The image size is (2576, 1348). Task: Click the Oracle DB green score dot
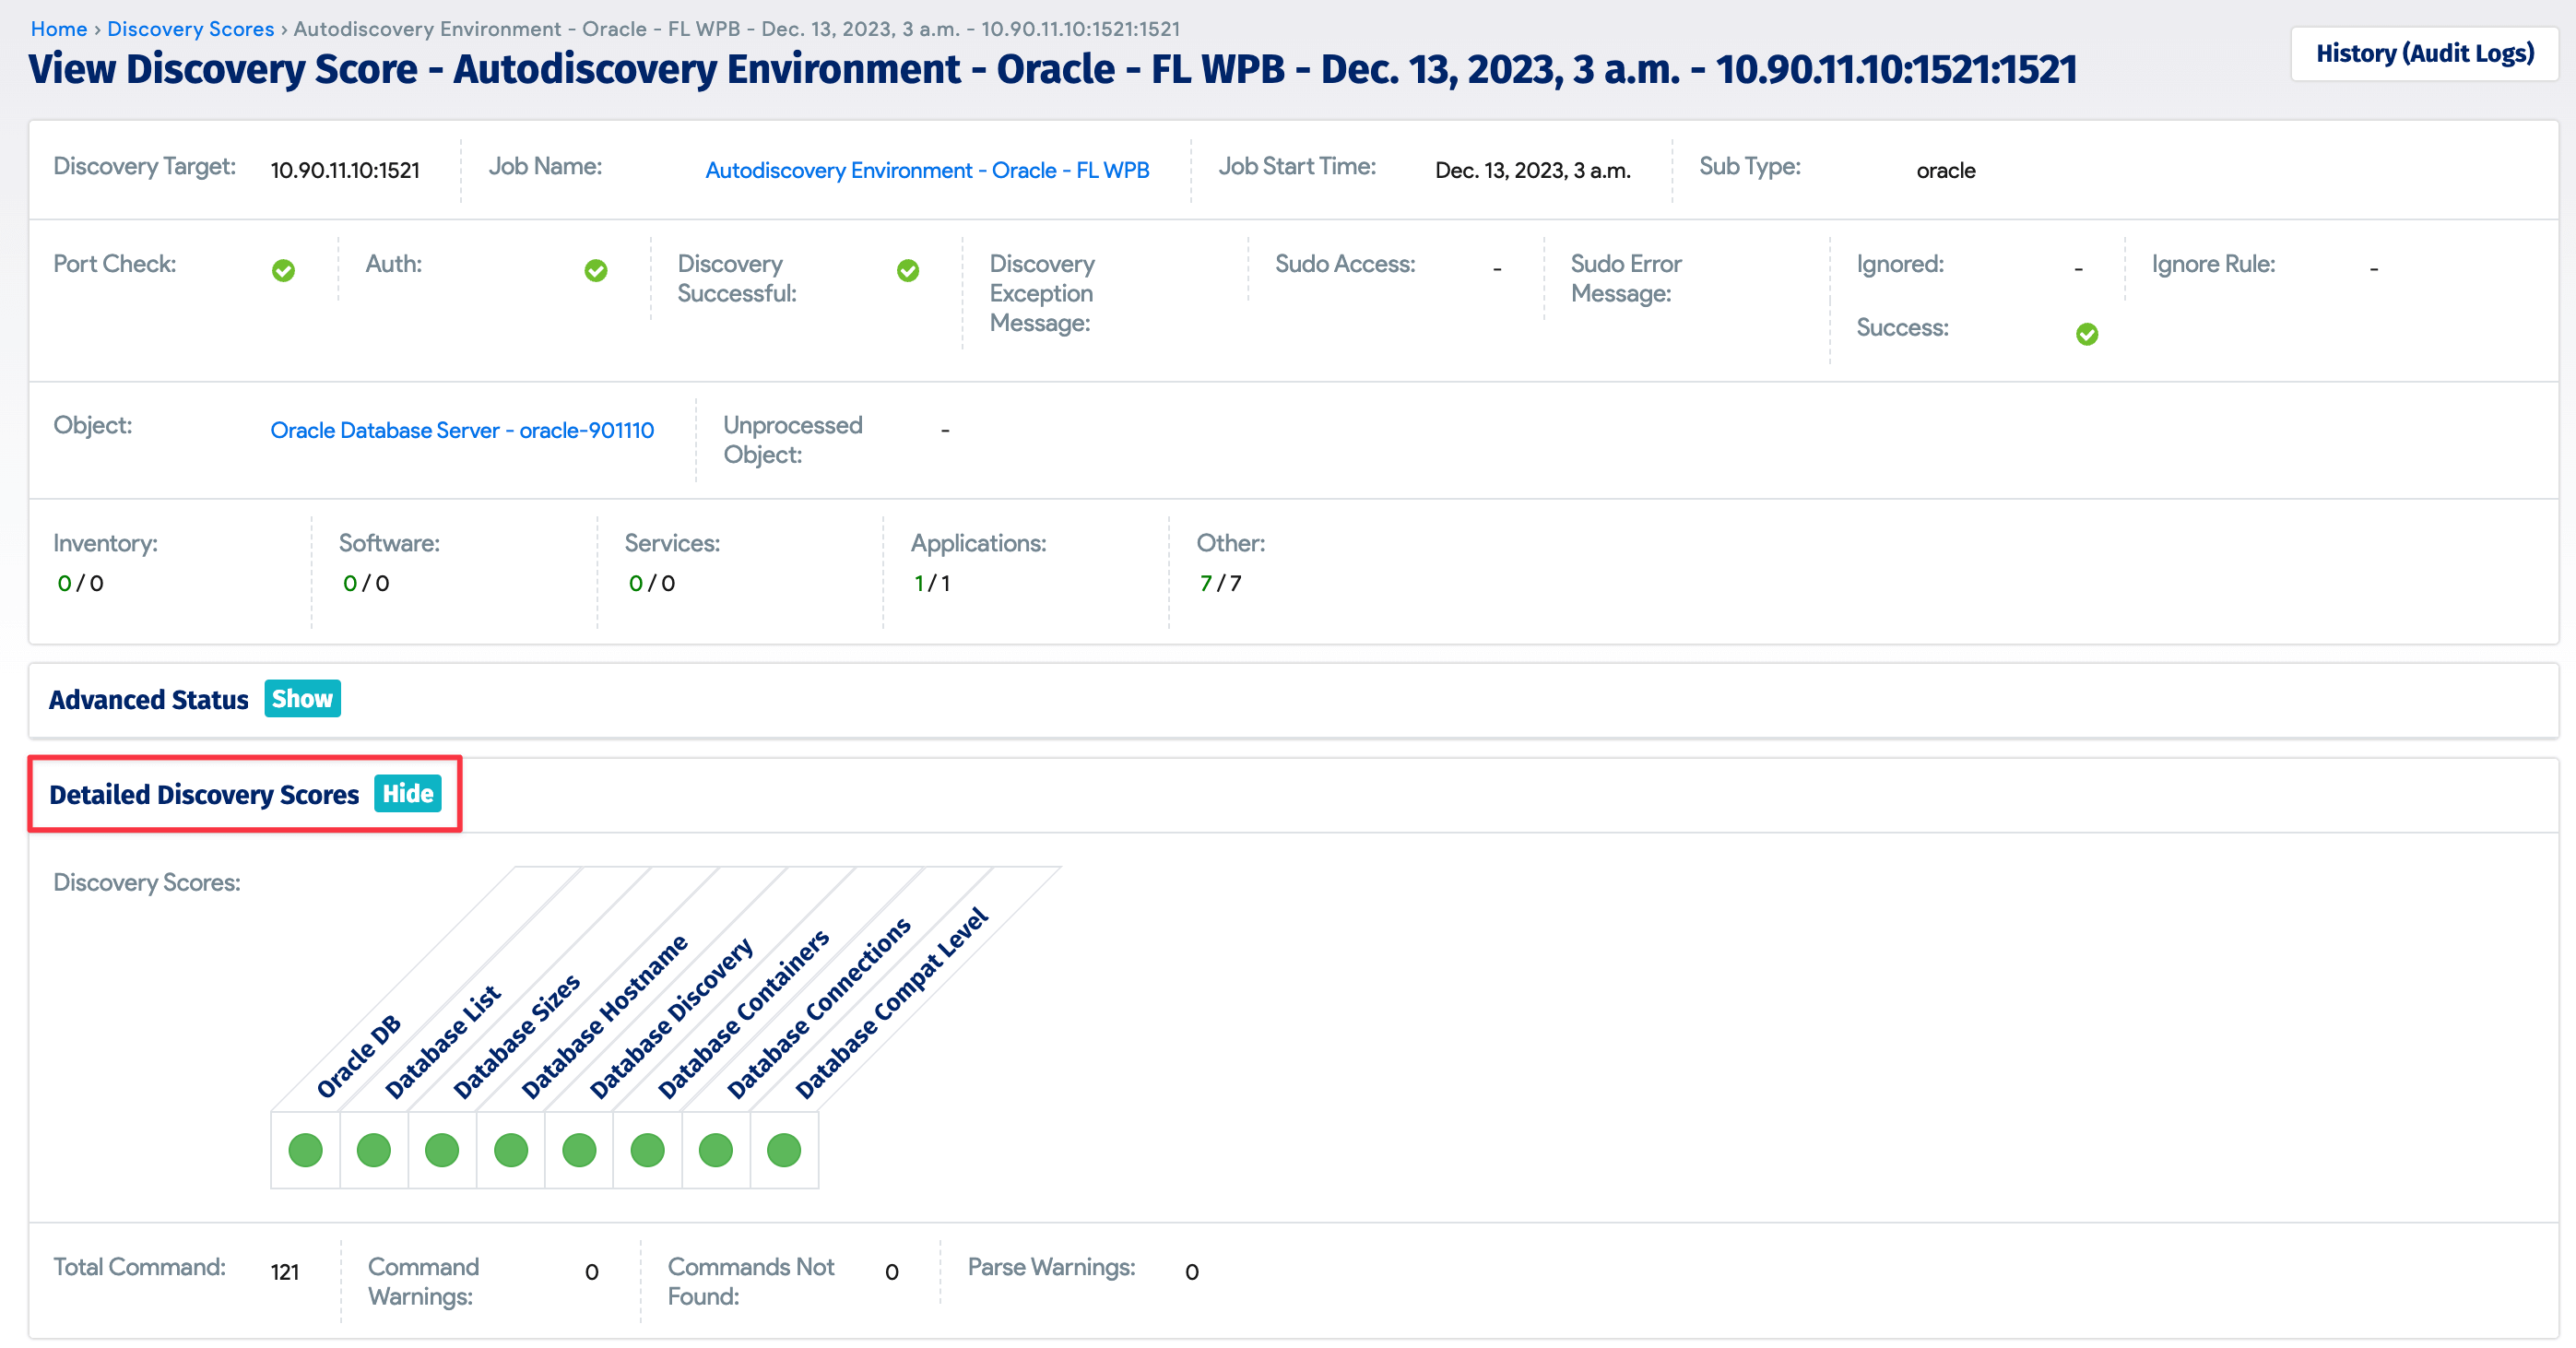(305, 1150)
